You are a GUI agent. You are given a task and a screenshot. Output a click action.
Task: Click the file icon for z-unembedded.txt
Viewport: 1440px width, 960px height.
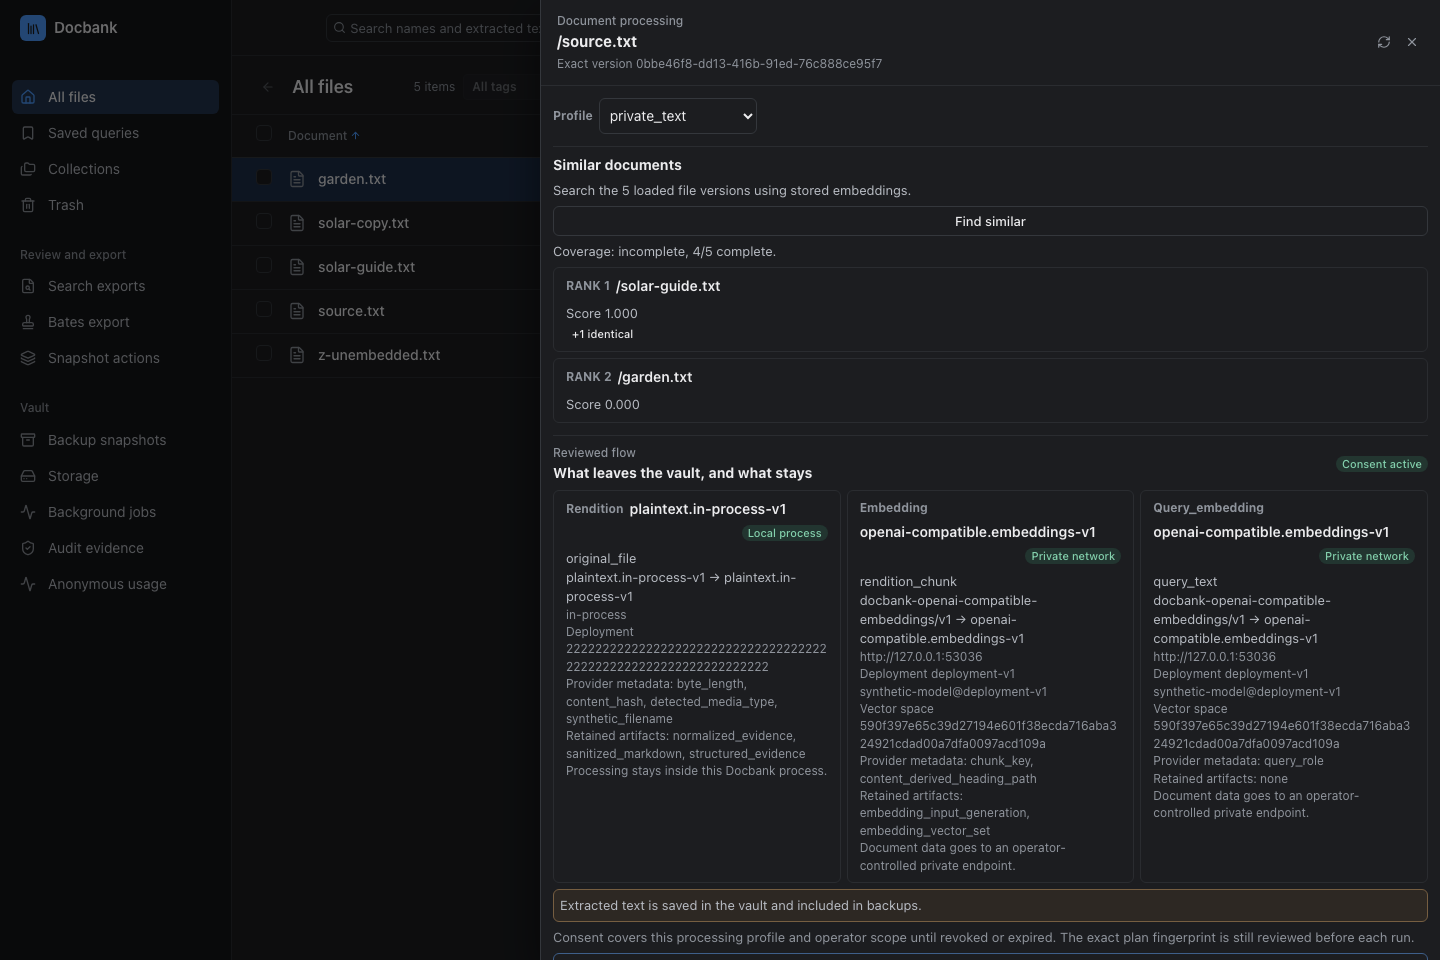(297, 355)
